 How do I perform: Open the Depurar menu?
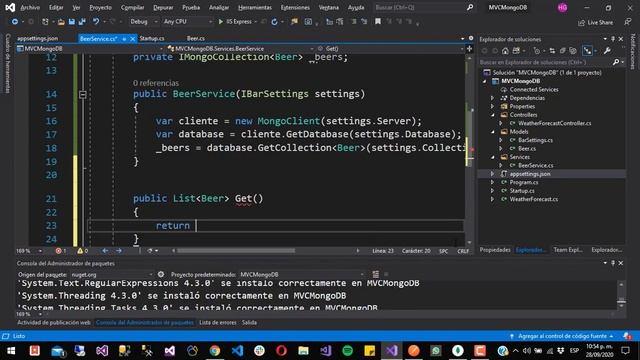(163, 7)
